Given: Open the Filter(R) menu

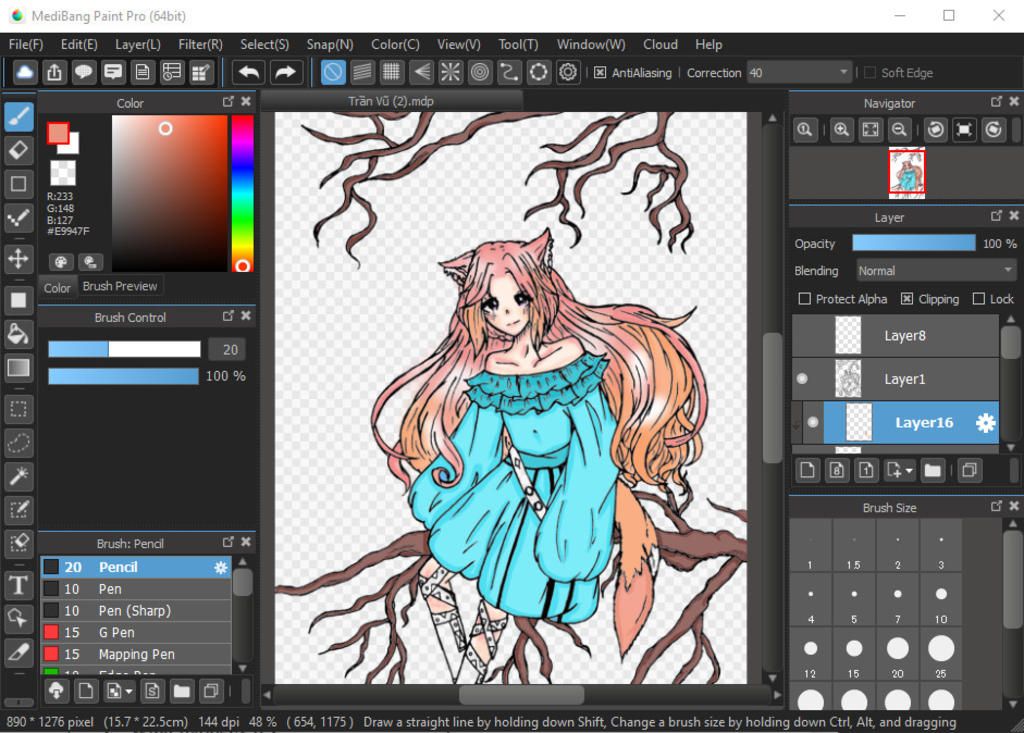Looking at the screenshot, I should pyautogui.click(x=200, y=44).
